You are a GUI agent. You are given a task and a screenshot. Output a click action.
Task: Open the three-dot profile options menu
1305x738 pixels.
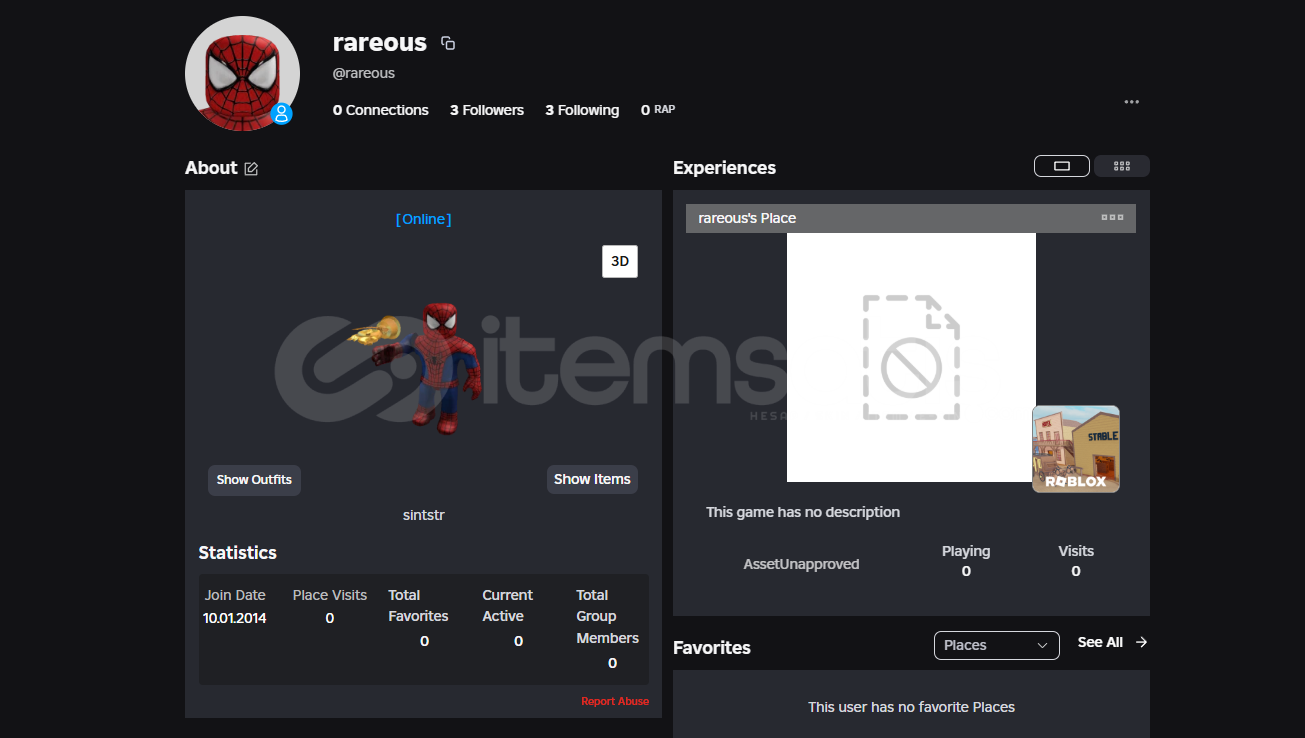[1131, 102]
